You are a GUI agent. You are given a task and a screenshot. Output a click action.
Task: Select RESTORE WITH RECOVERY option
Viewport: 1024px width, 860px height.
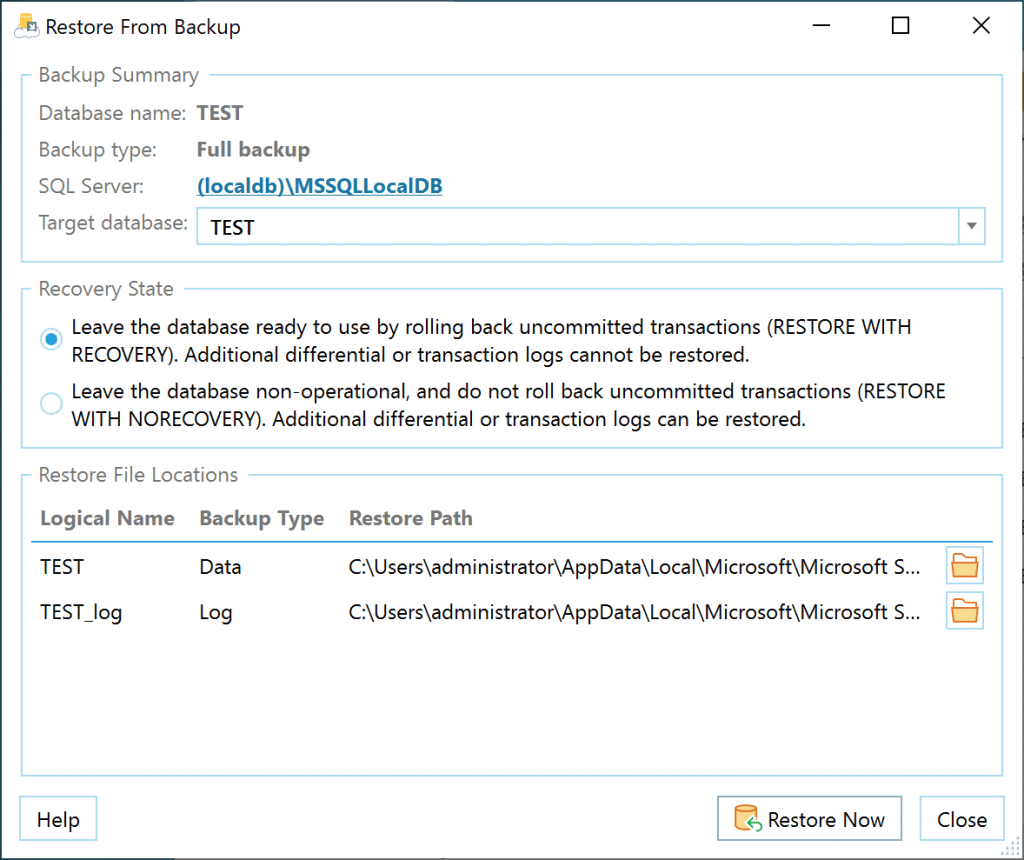click(50, 339)
